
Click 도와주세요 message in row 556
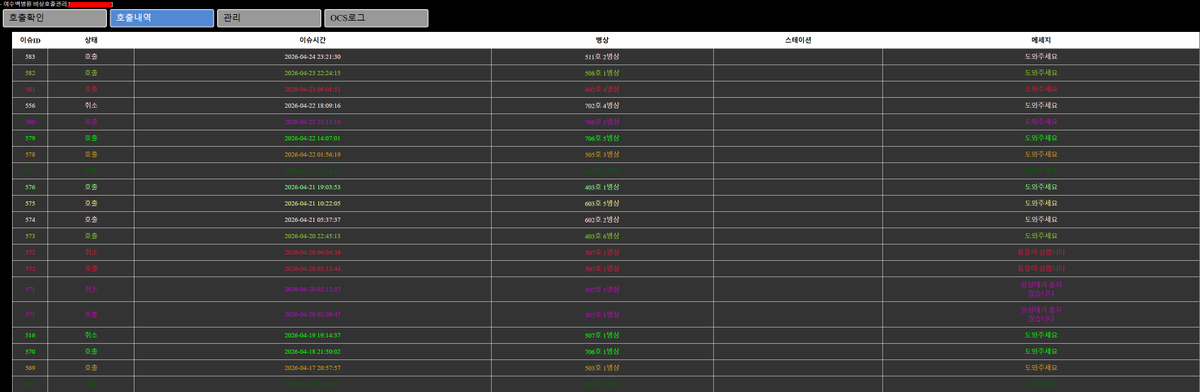tap(1041, 105)
